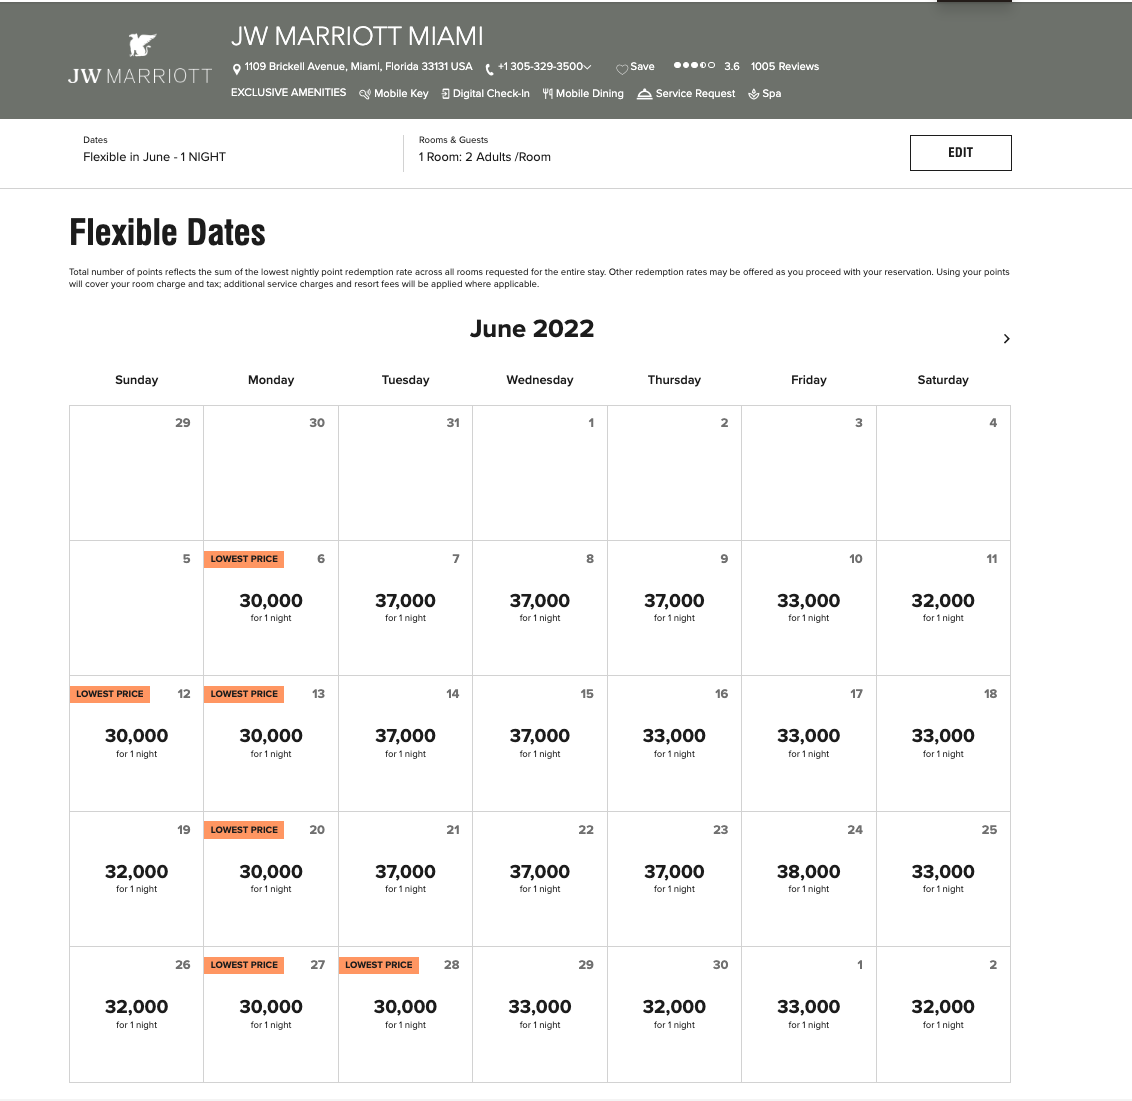
Task: Go to next month with the right chevron
Action: tap(1006, 339)
